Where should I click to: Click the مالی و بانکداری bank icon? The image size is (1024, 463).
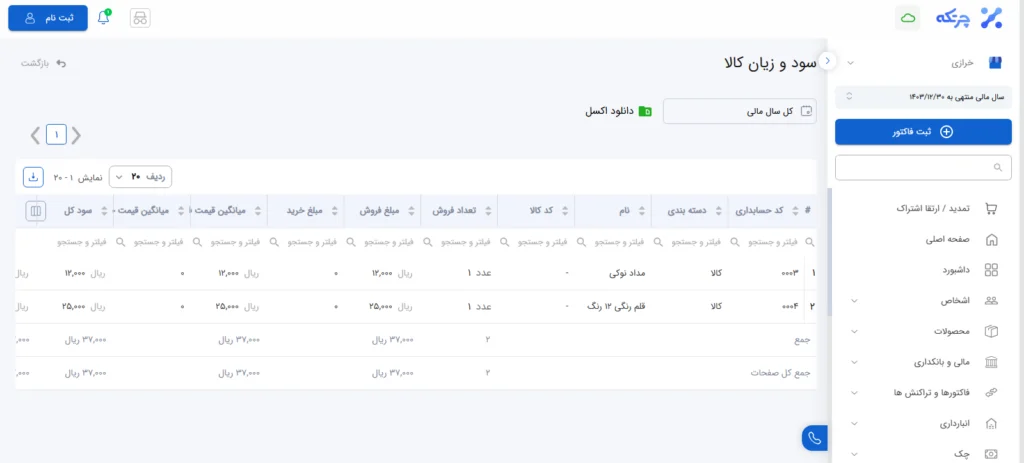991,362
